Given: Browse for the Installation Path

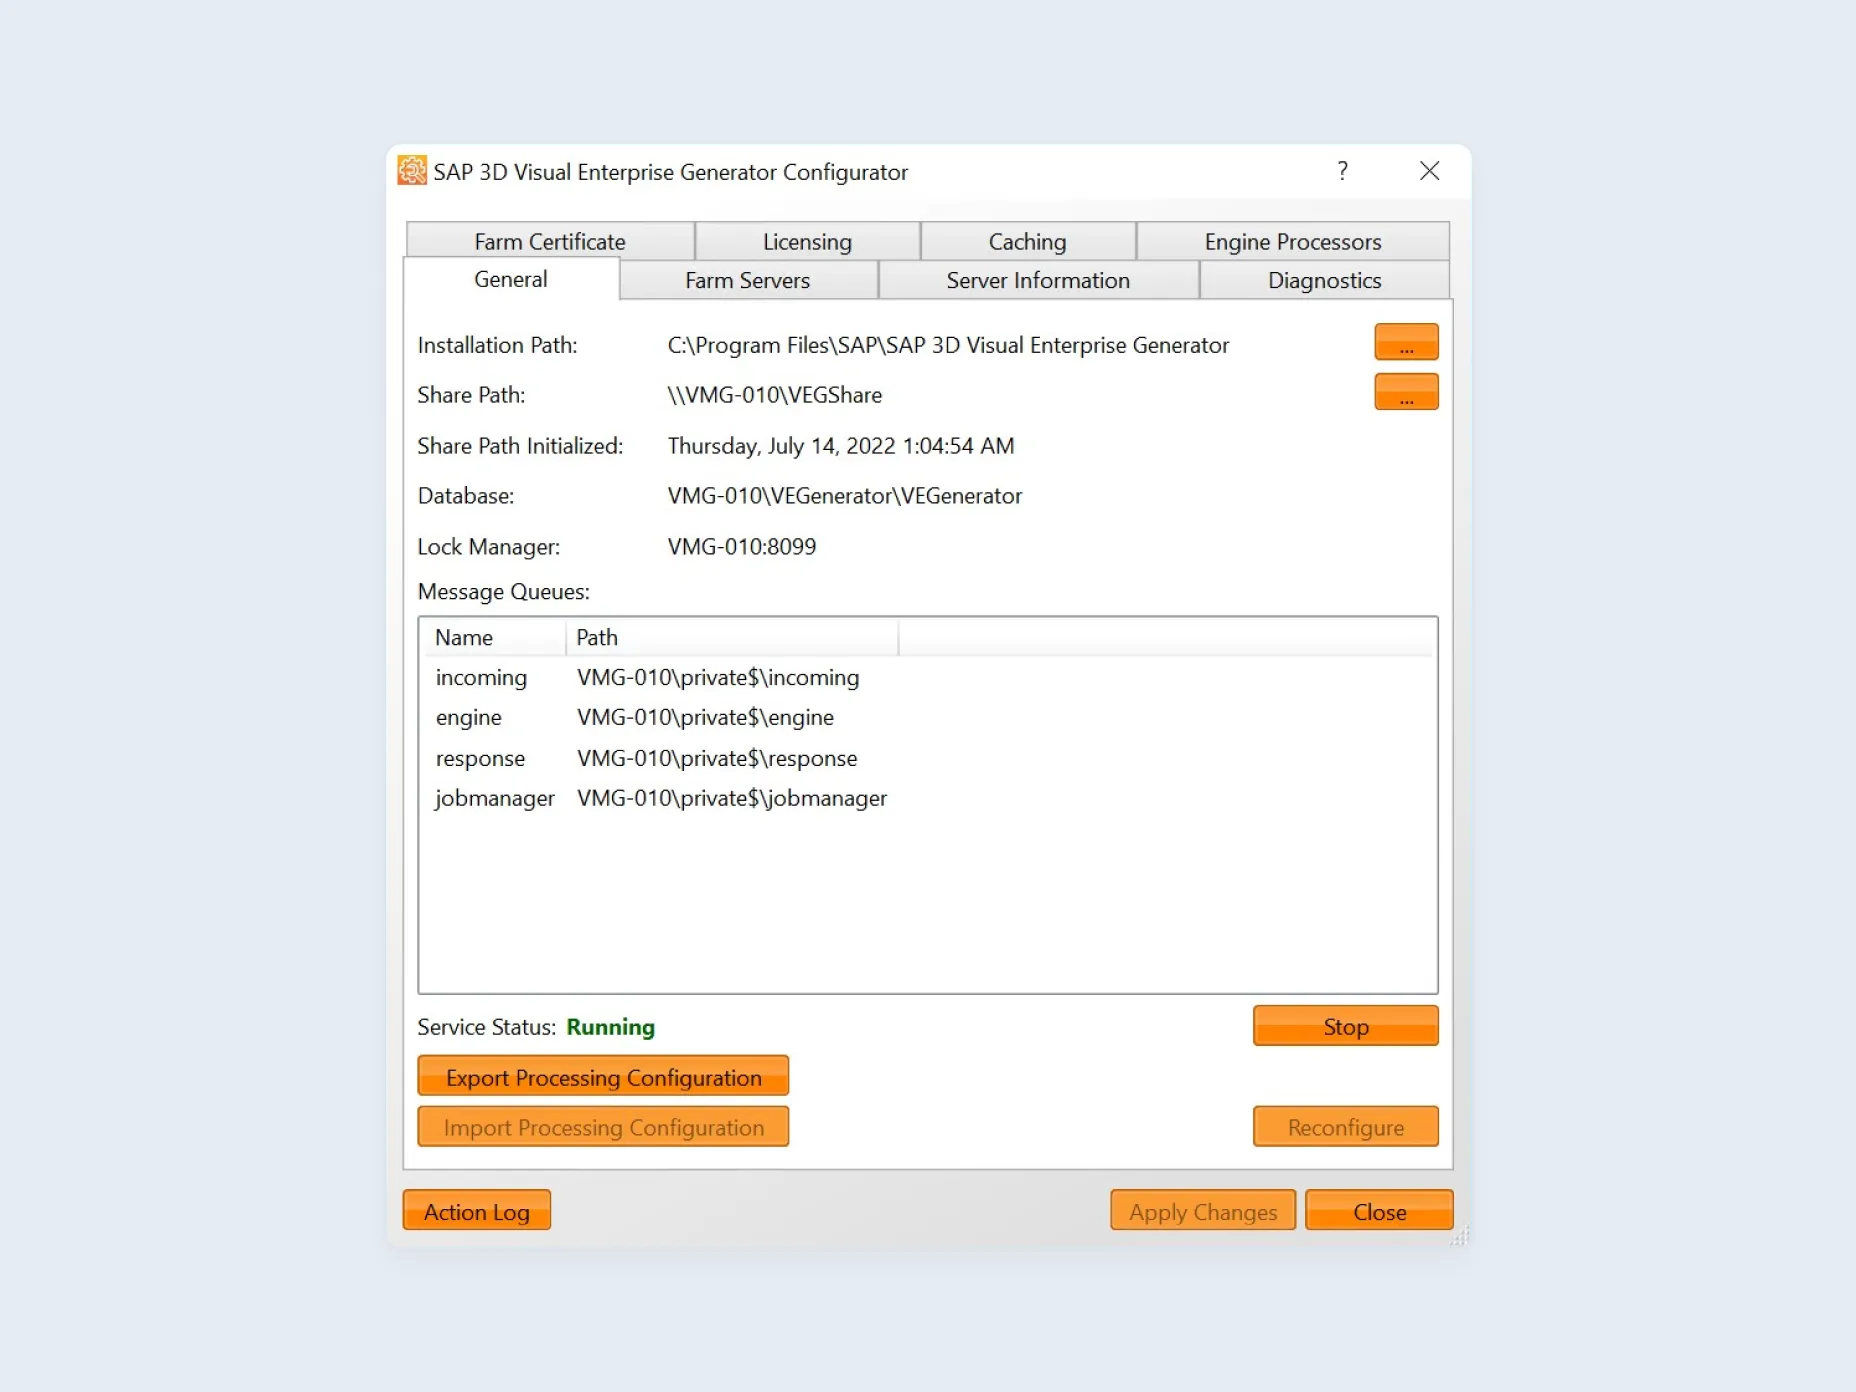Looking at the screenshot, I should pos(1406,342).
